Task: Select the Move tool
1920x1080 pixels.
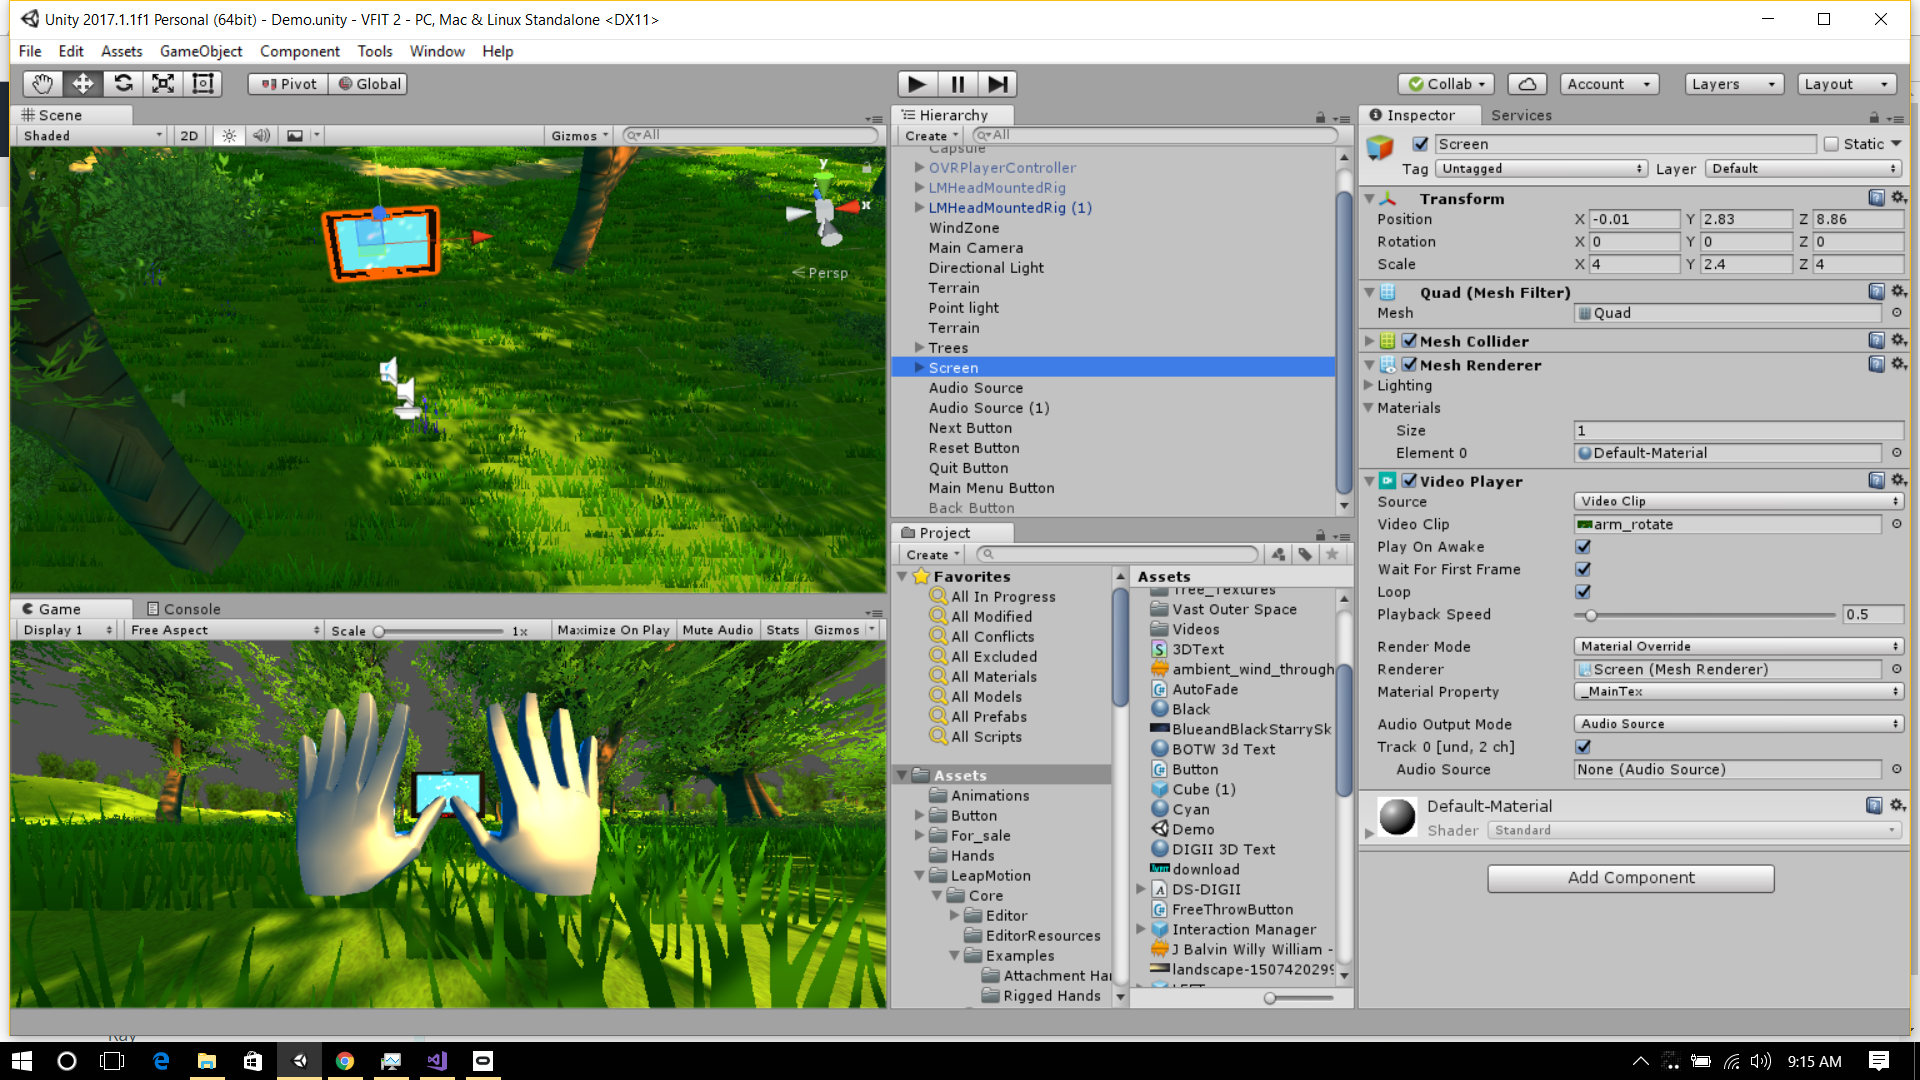Action: [83, 84]
